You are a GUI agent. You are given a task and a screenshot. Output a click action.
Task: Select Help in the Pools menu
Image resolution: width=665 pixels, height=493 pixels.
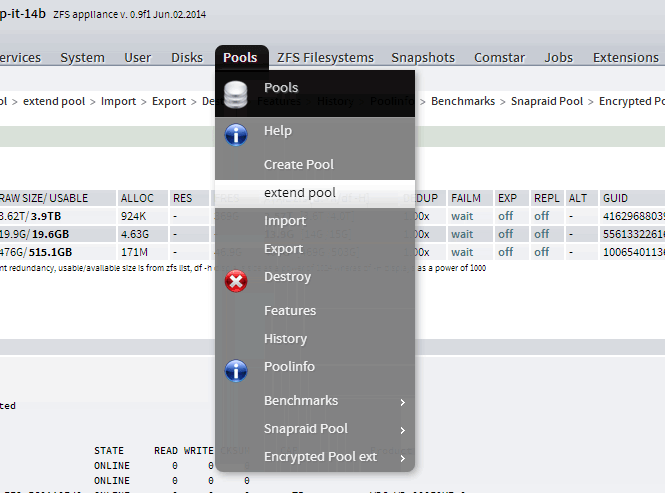click(315, 131)
